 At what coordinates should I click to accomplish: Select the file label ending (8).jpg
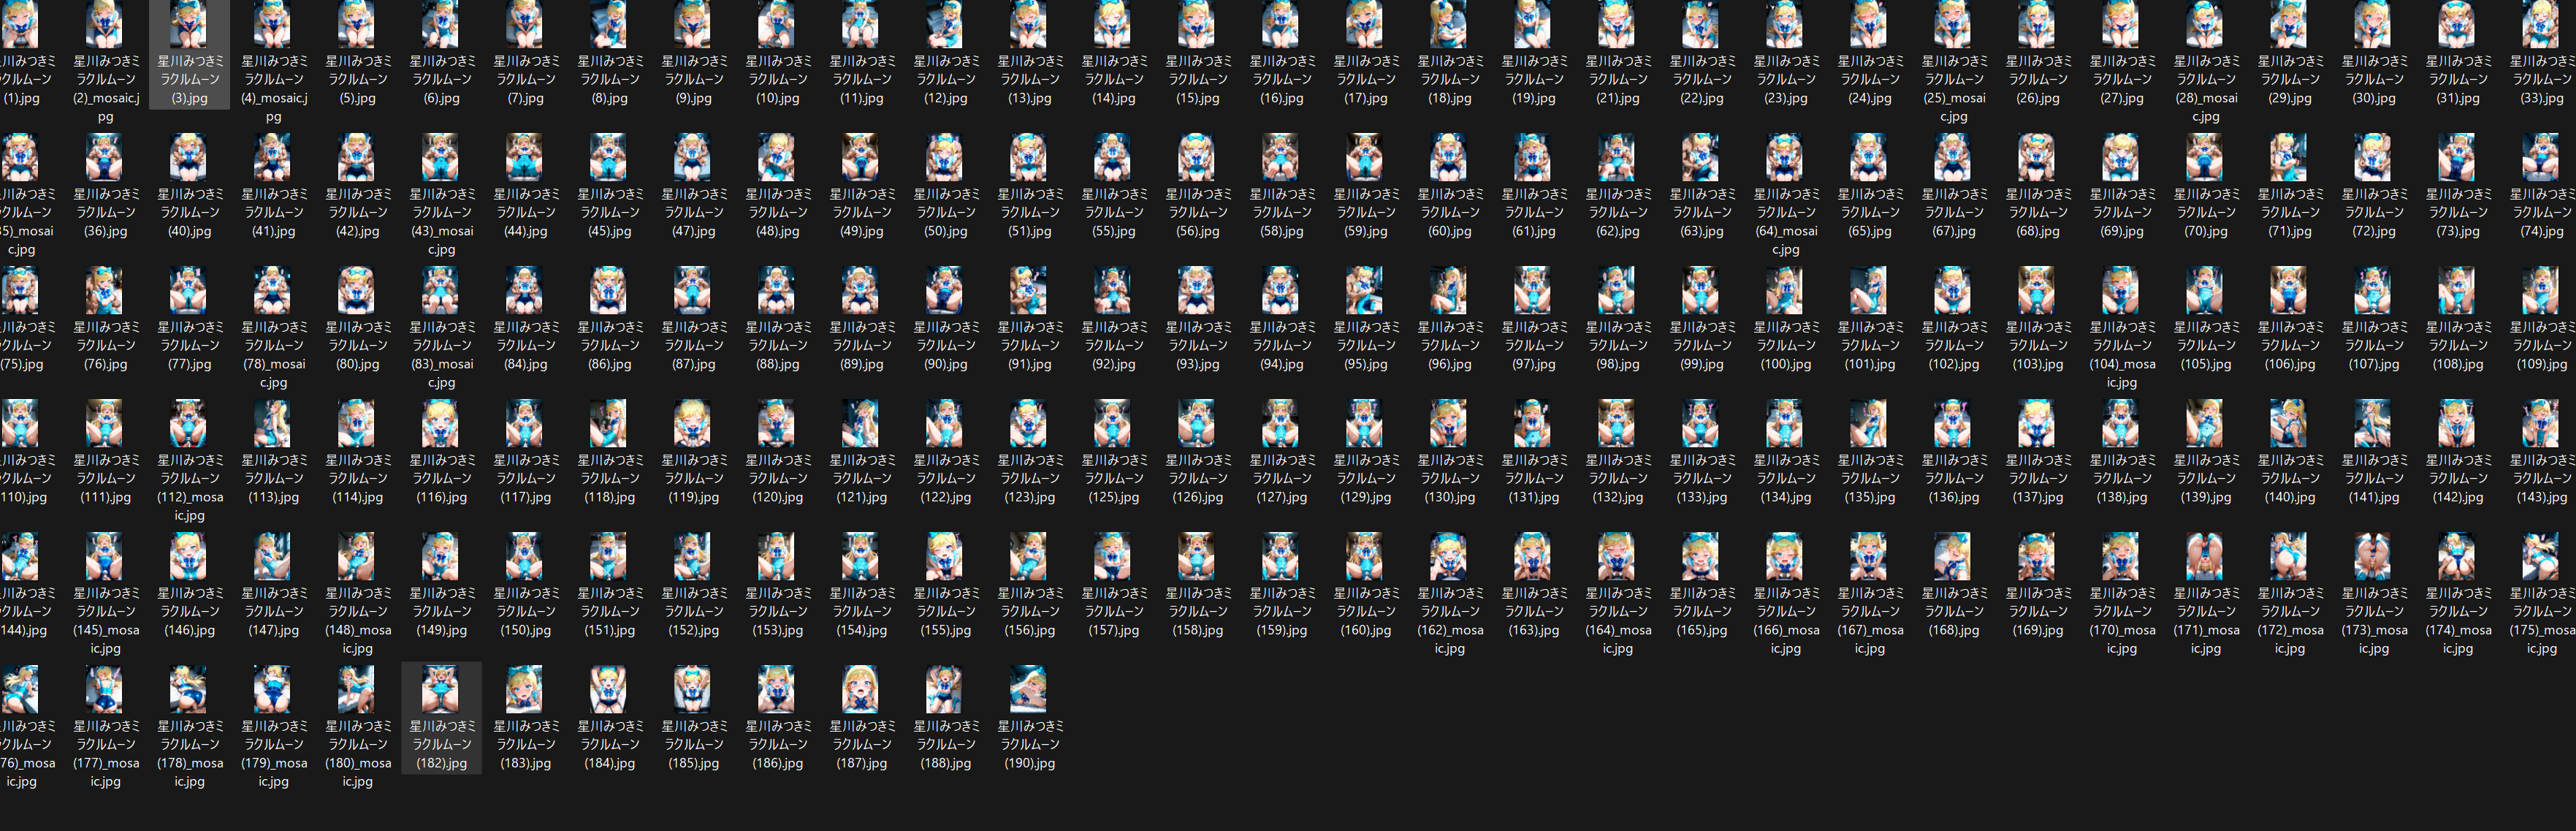[x=609, y=80]
